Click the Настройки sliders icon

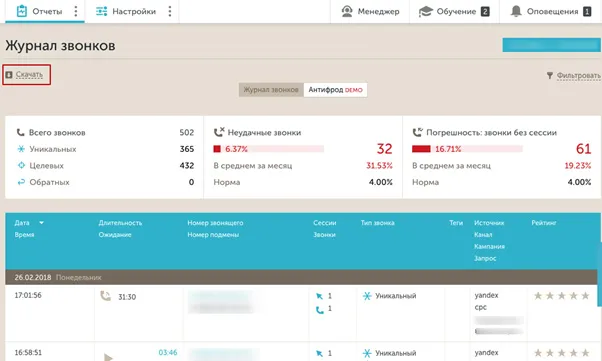click(x=101, y=11)
